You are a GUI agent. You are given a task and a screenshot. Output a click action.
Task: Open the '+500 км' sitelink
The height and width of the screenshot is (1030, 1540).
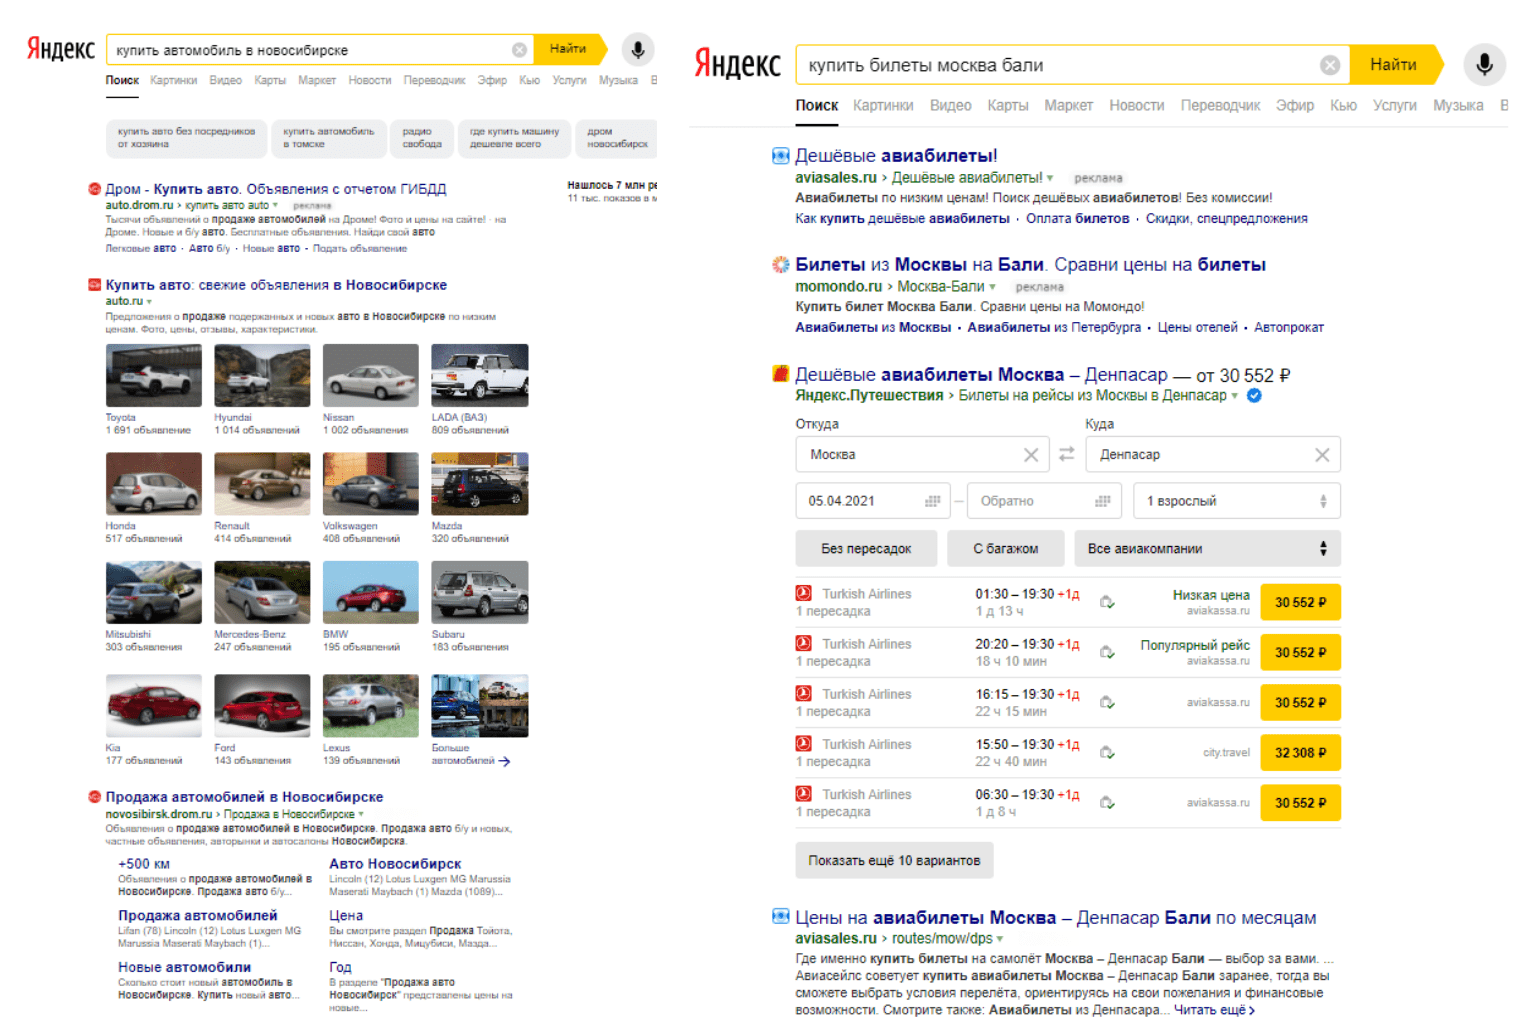144,864
